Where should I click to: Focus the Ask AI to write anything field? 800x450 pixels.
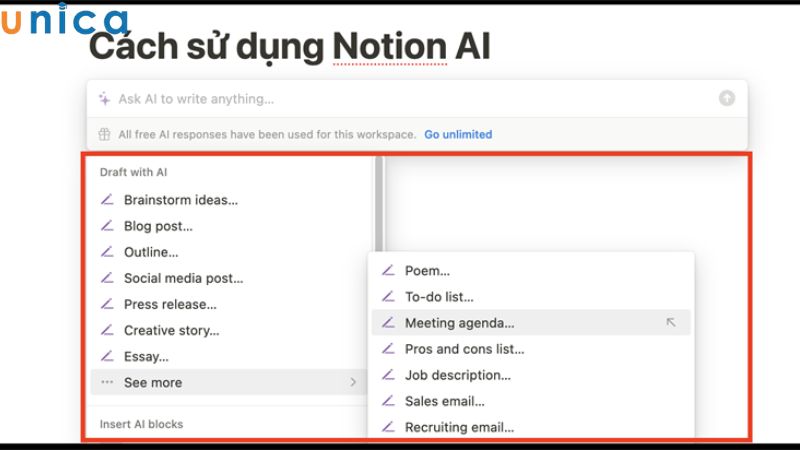click(x=408, y=98)
